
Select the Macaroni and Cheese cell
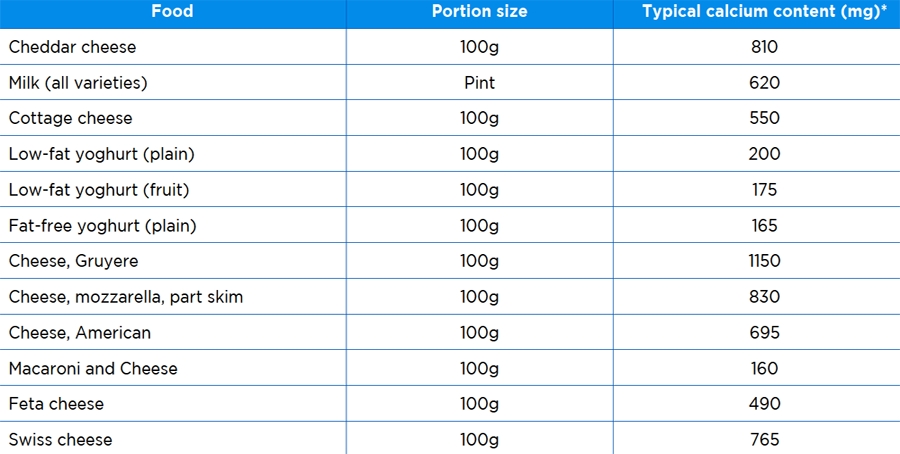[93, 369]
